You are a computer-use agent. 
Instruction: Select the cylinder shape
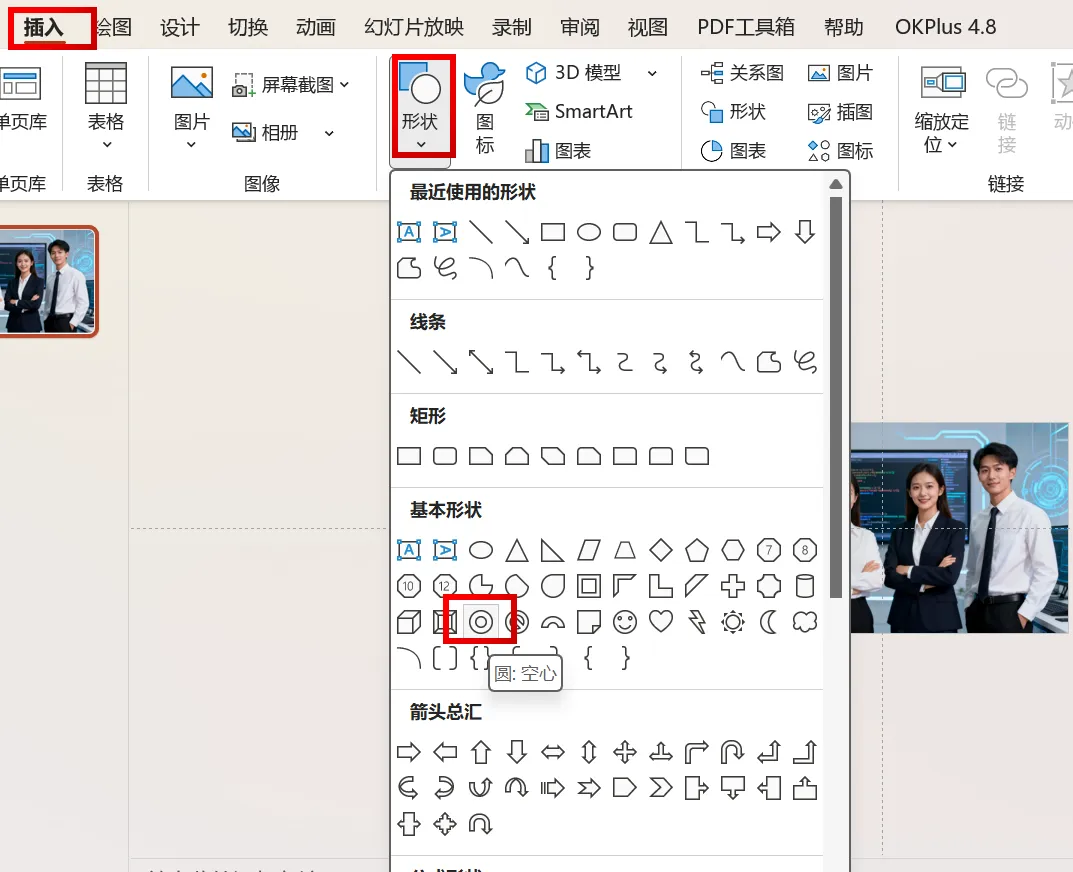point(805,586)
